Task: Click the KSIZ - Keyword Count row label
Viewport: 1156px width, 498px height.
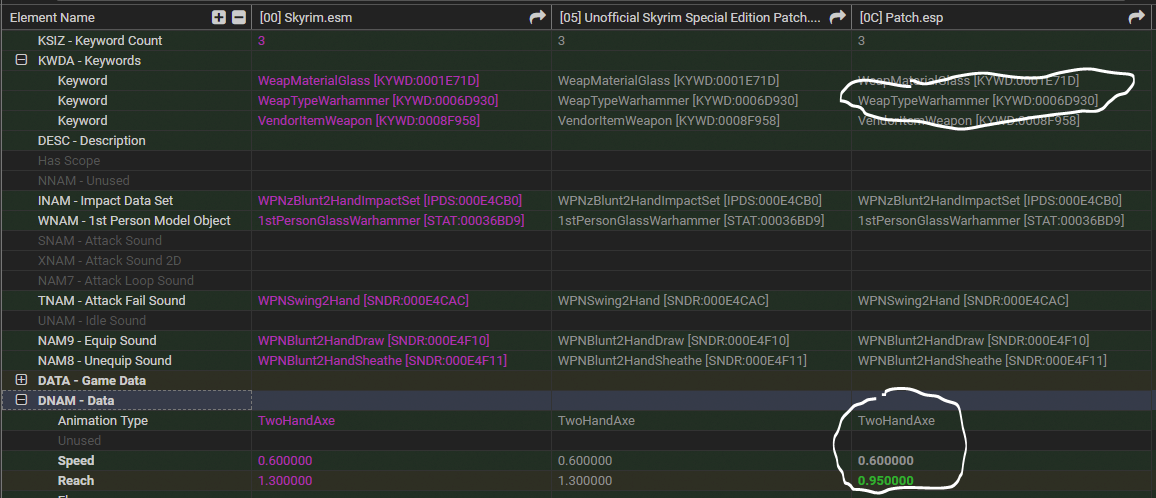Action: tap(100, 41)
